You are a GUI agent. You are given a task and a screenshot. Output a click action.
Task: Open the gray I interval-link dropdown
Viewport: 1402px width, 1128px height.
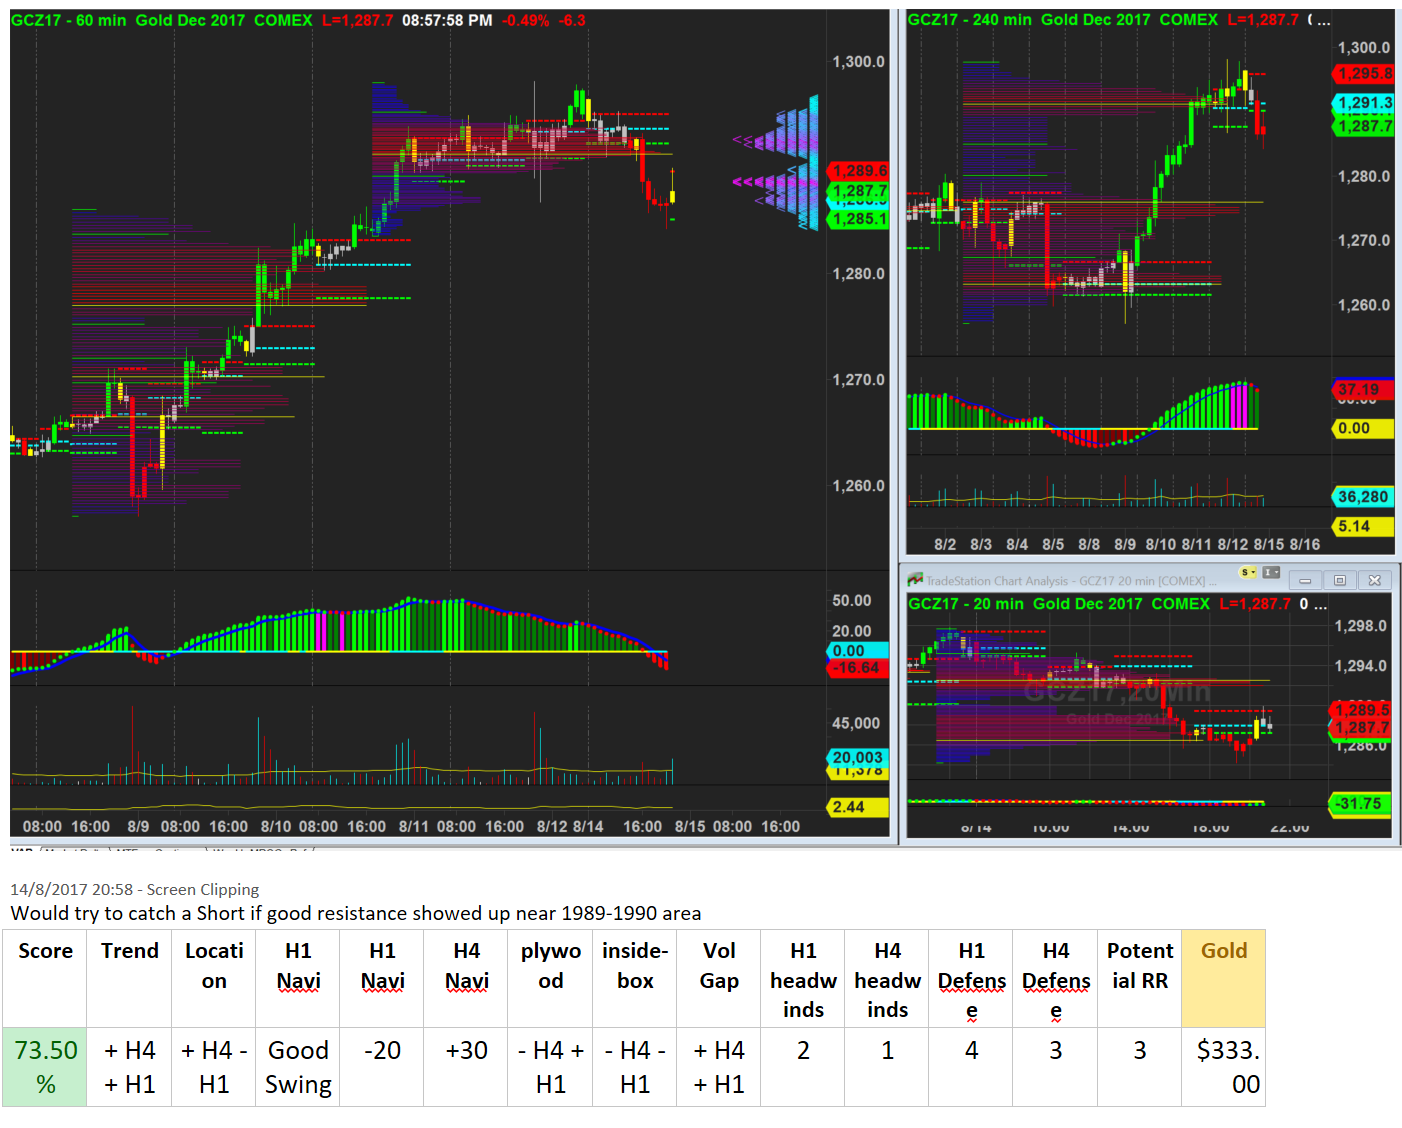click(x=1271, y=573)
